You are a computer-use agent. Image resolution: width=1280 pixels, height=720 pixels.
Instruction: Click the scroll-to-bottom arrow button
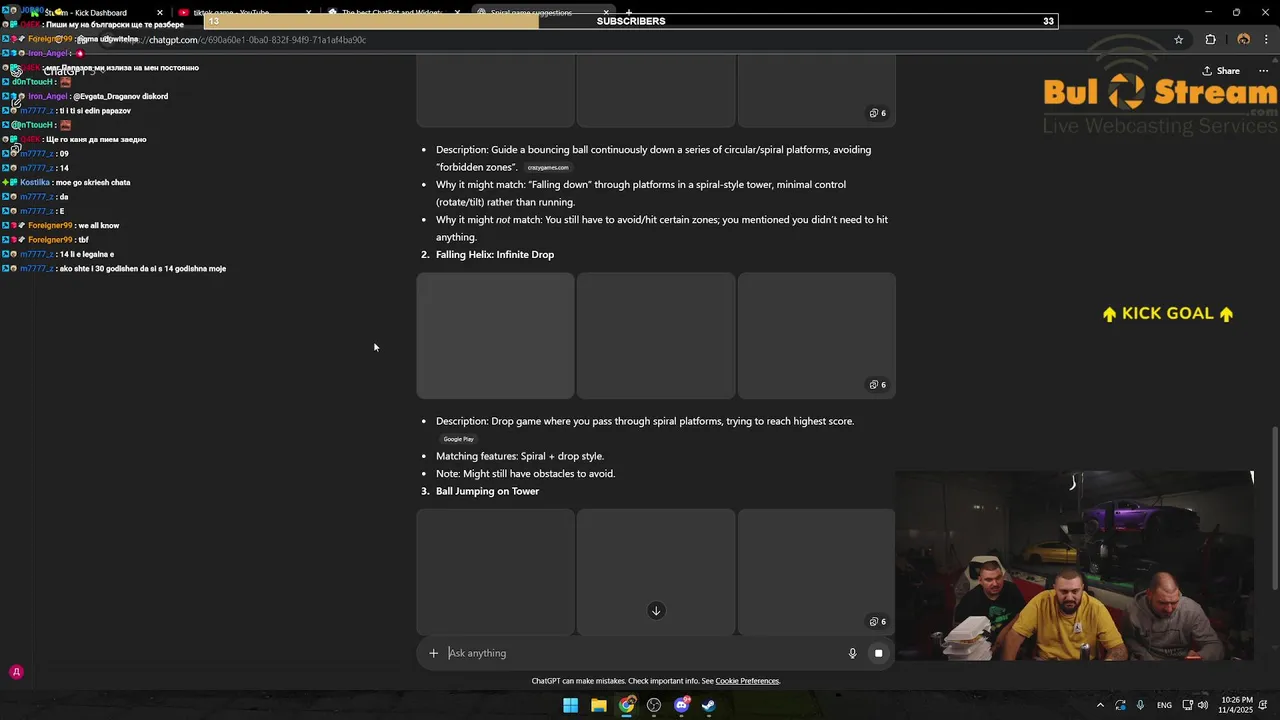click(x=656, y=611)
